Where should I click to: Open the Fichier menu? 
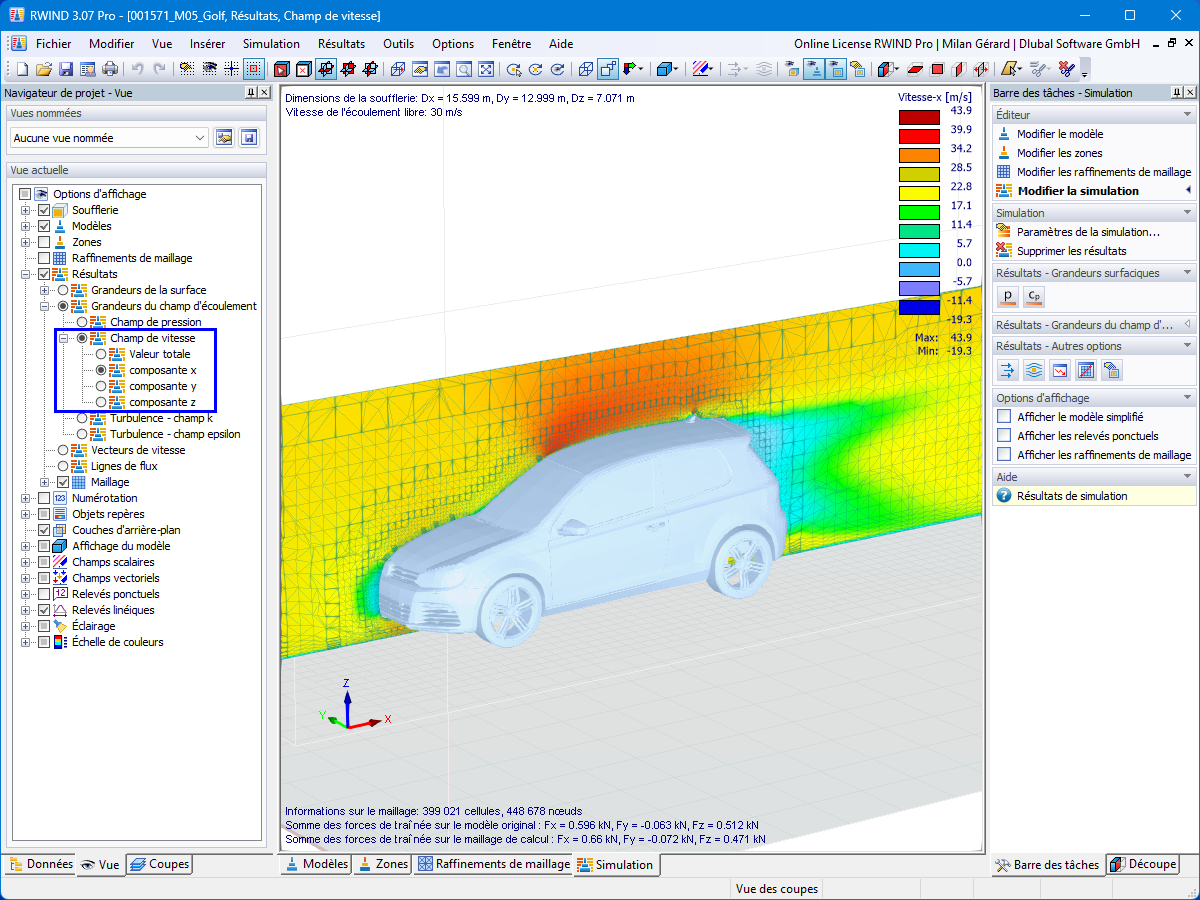tap(53, 44)
